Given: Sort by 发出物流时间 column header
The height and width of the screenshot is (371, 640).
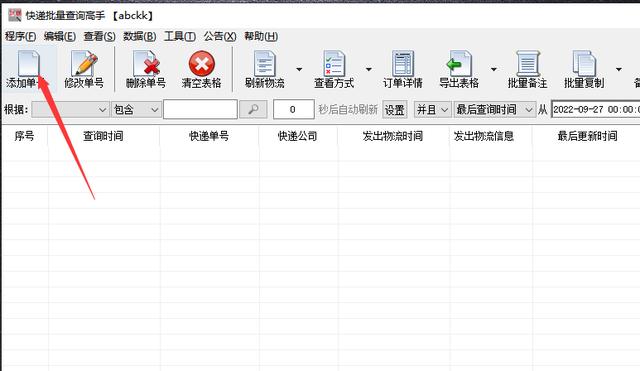Looking at the screenshot, I should (393, 136).
